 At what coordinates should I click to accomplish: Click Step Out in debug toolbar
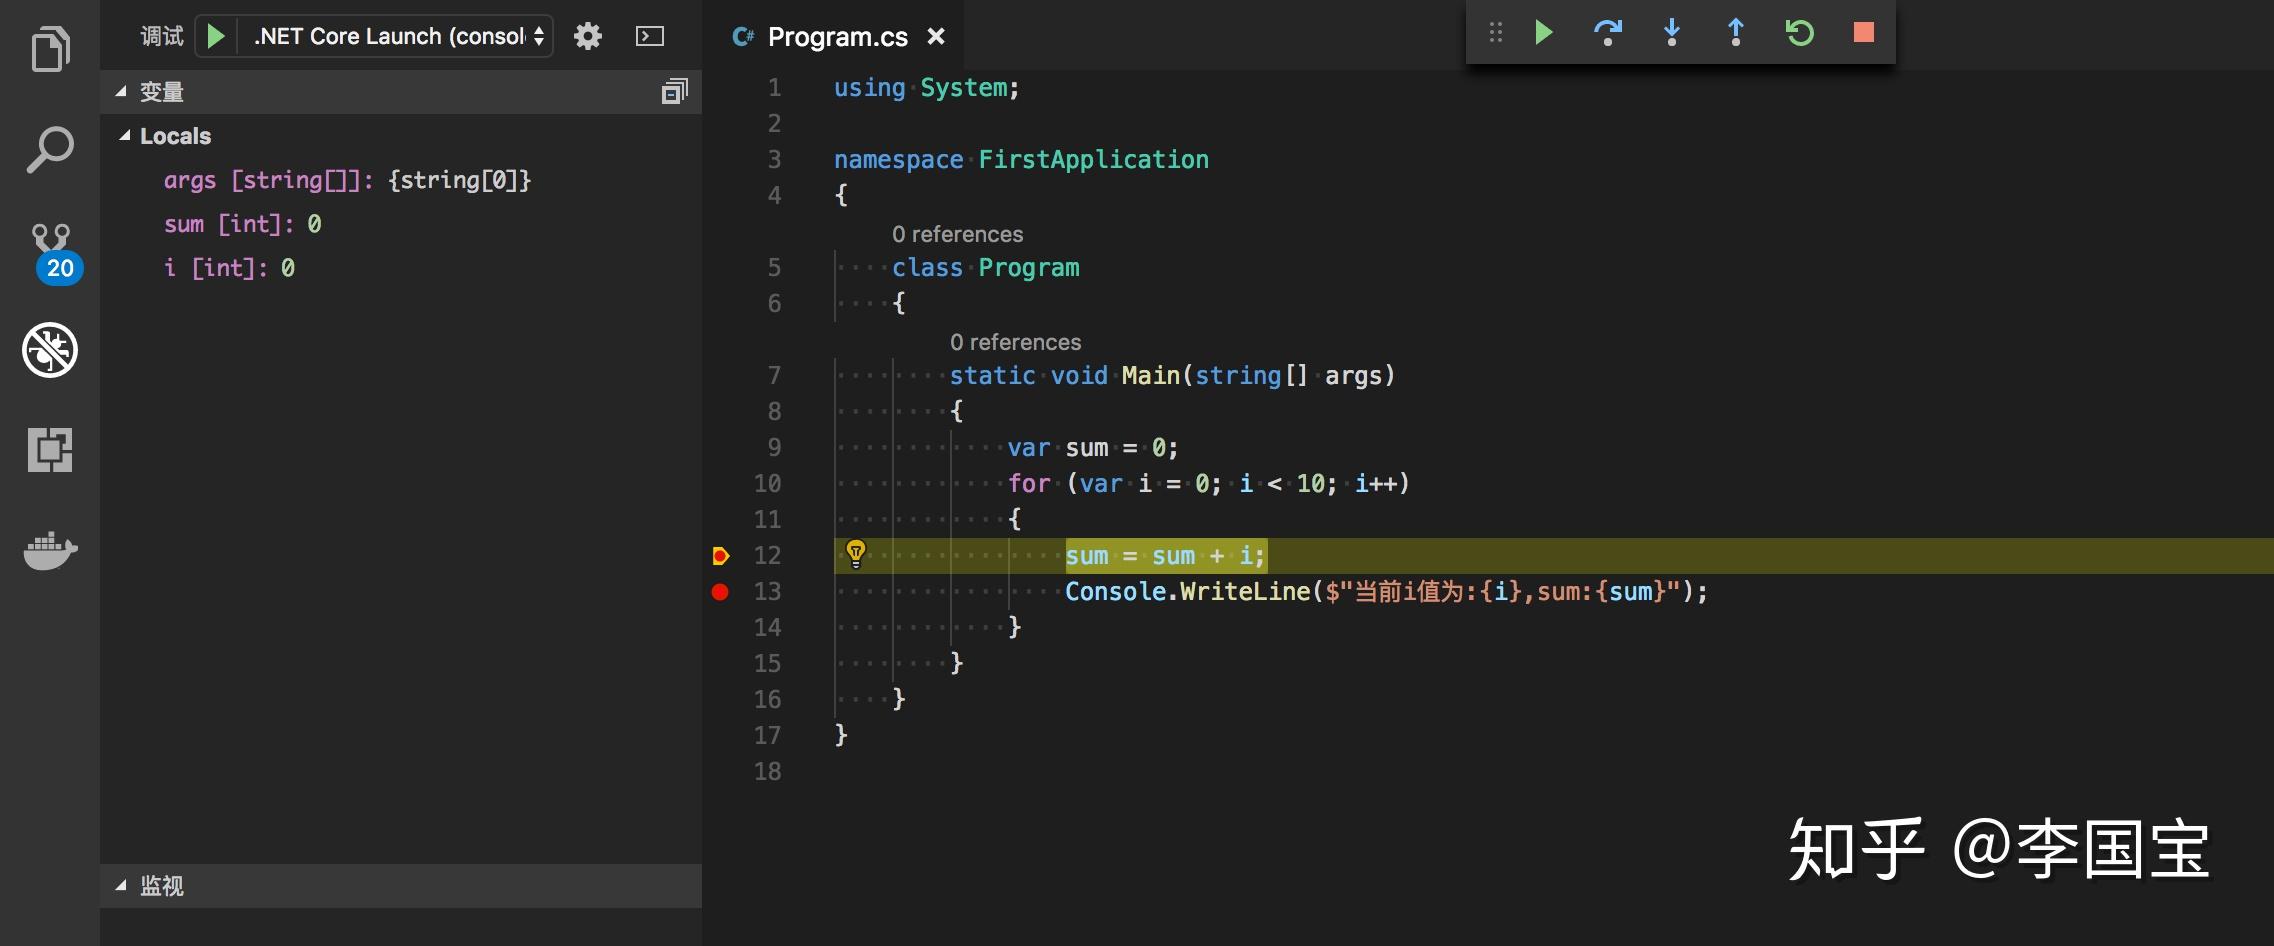1735,33
